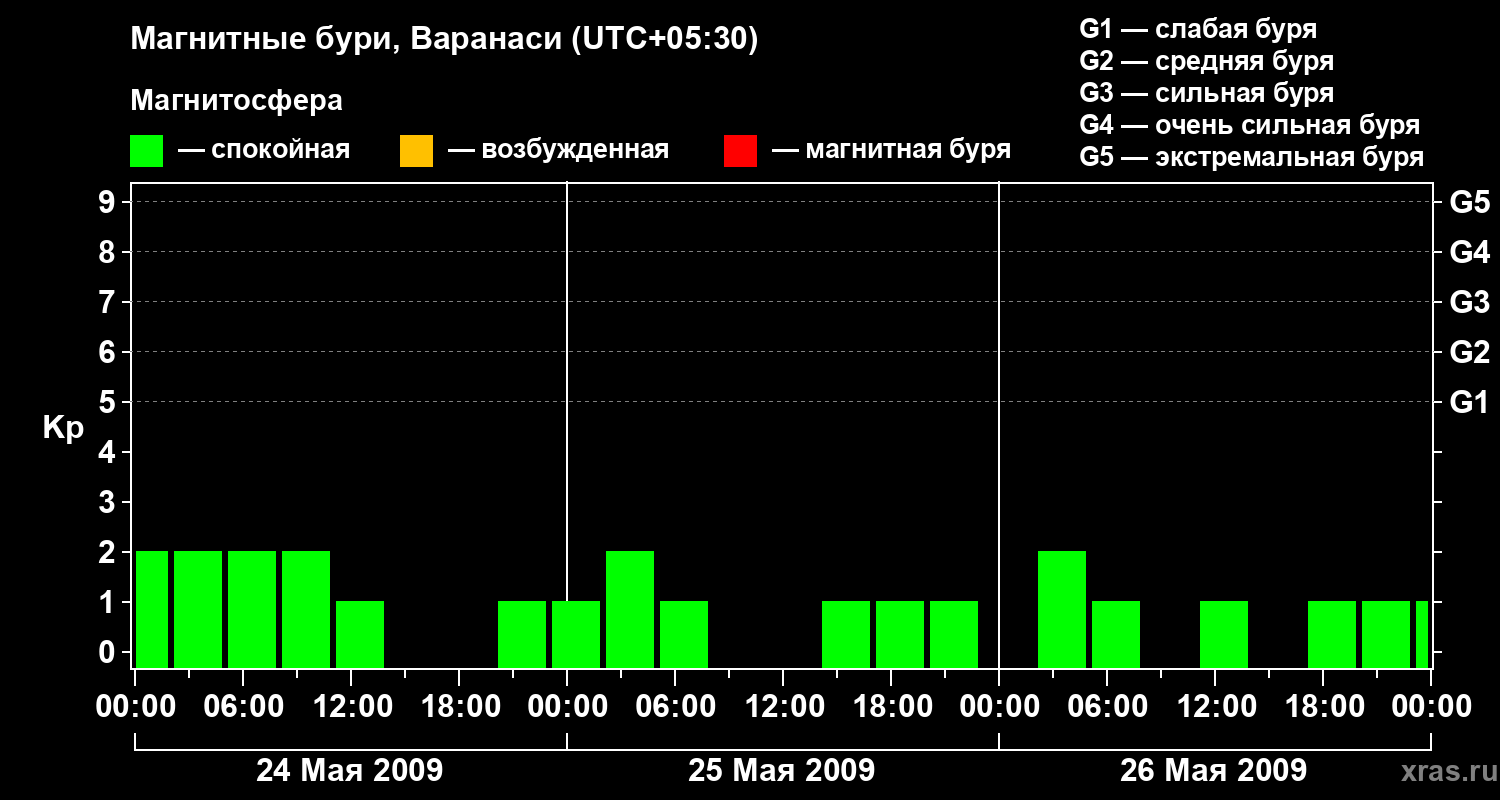This screenshot has height=800, width=1500.
Task: Click the red 'магнитная буря' legend swatch
Action: click(740, 150)
